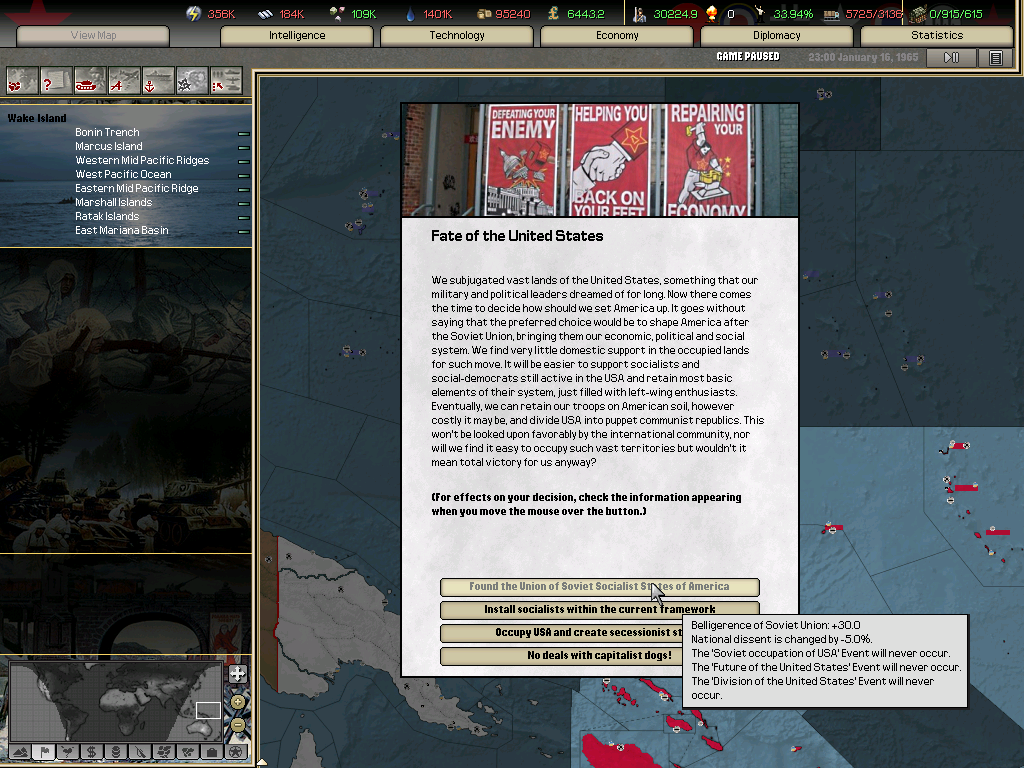This screenshot has height=768, width=1024.
Task: Open the air units list icon
Action: click(124, 80)
